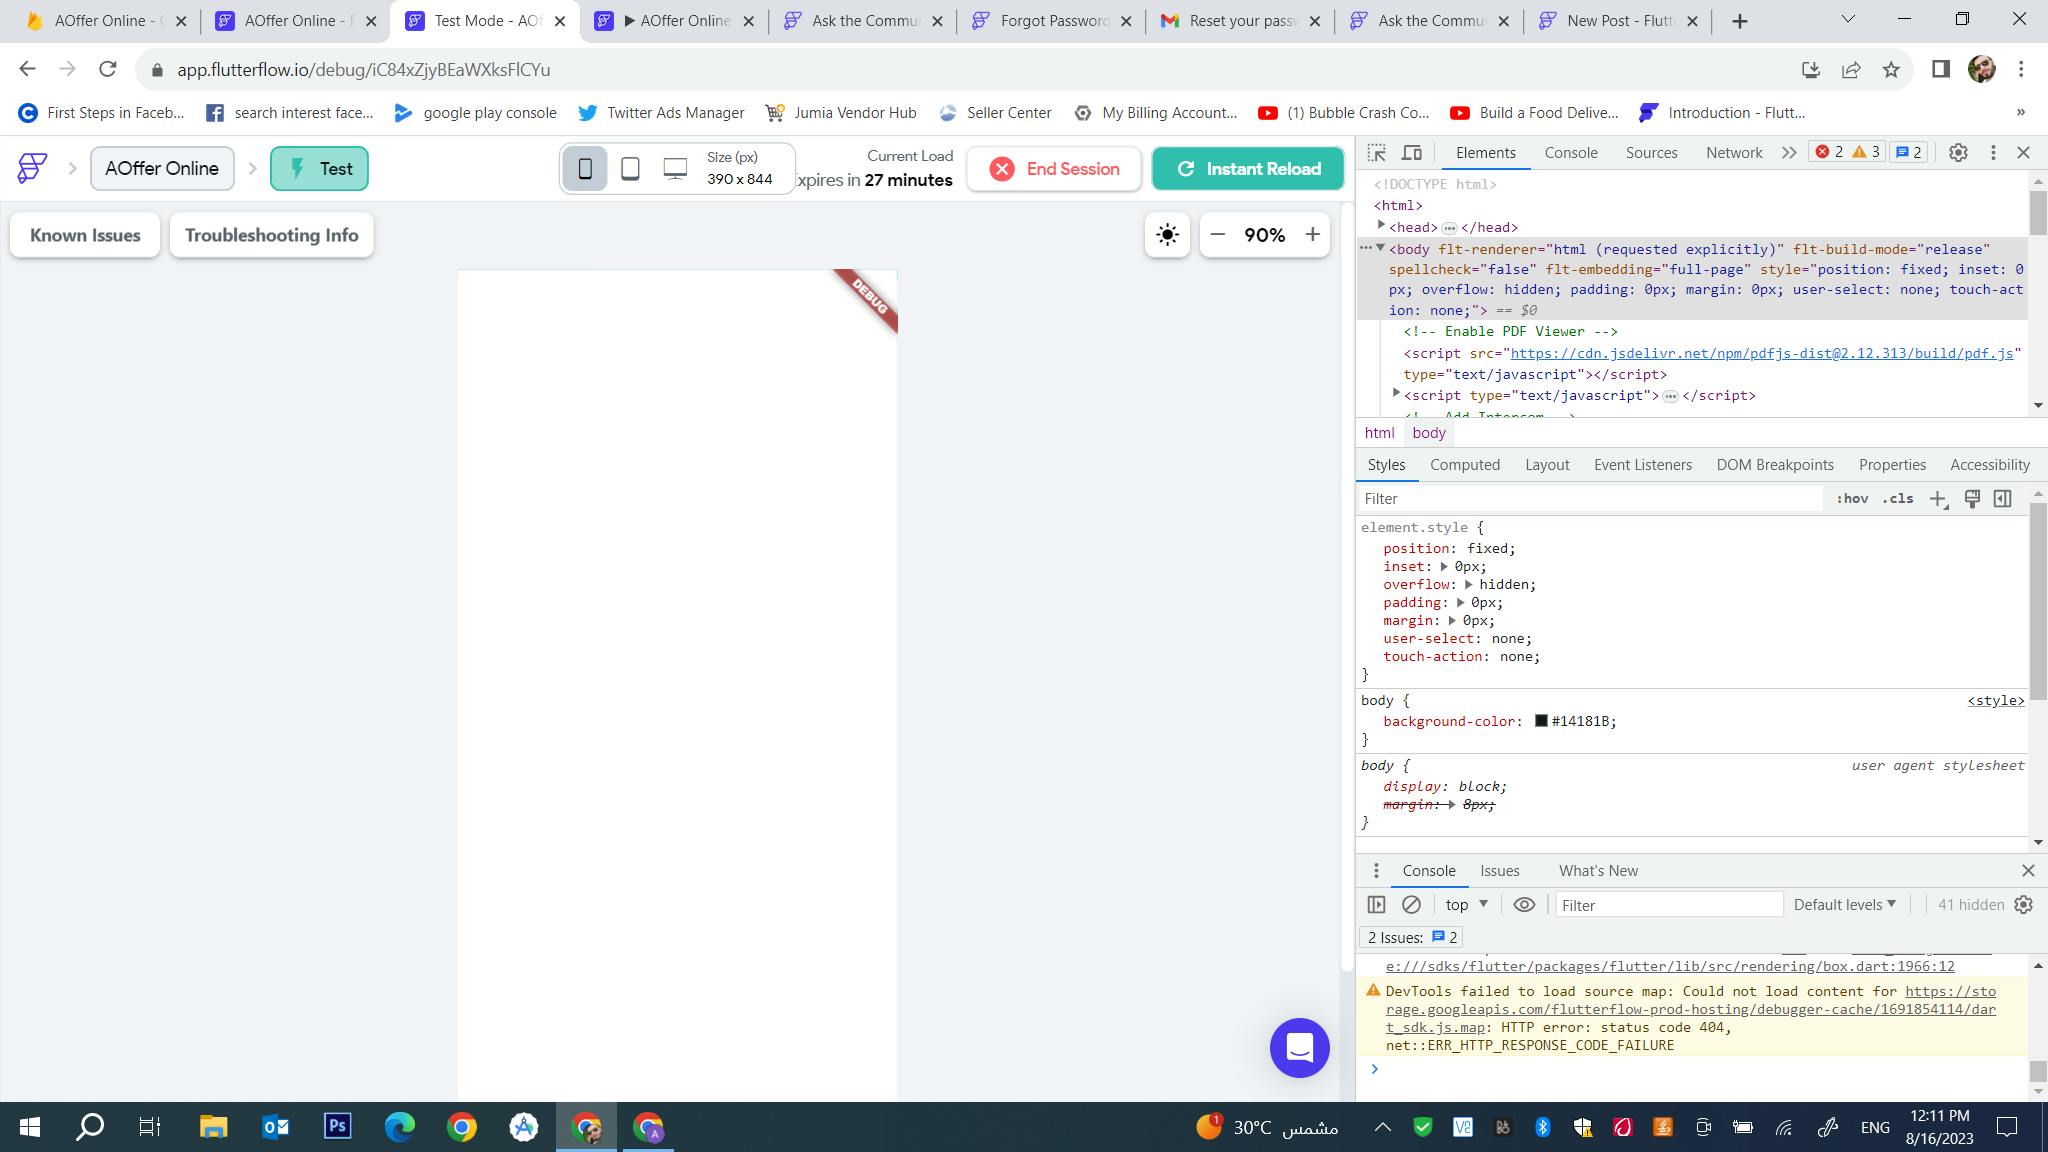2048x1152 pixels.
Task: Click the Instant Reload button
Action: click(x=1248, y=169)
